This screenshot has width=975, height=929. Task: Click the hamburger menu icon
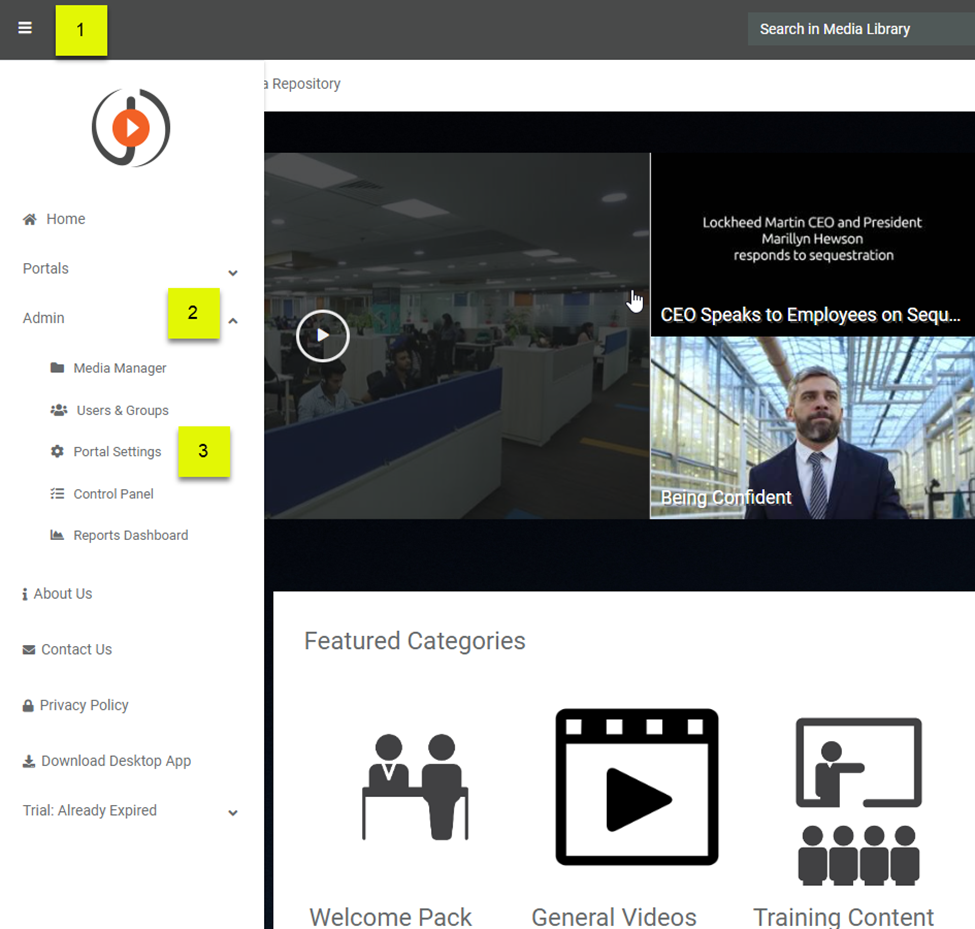(25, 28)
